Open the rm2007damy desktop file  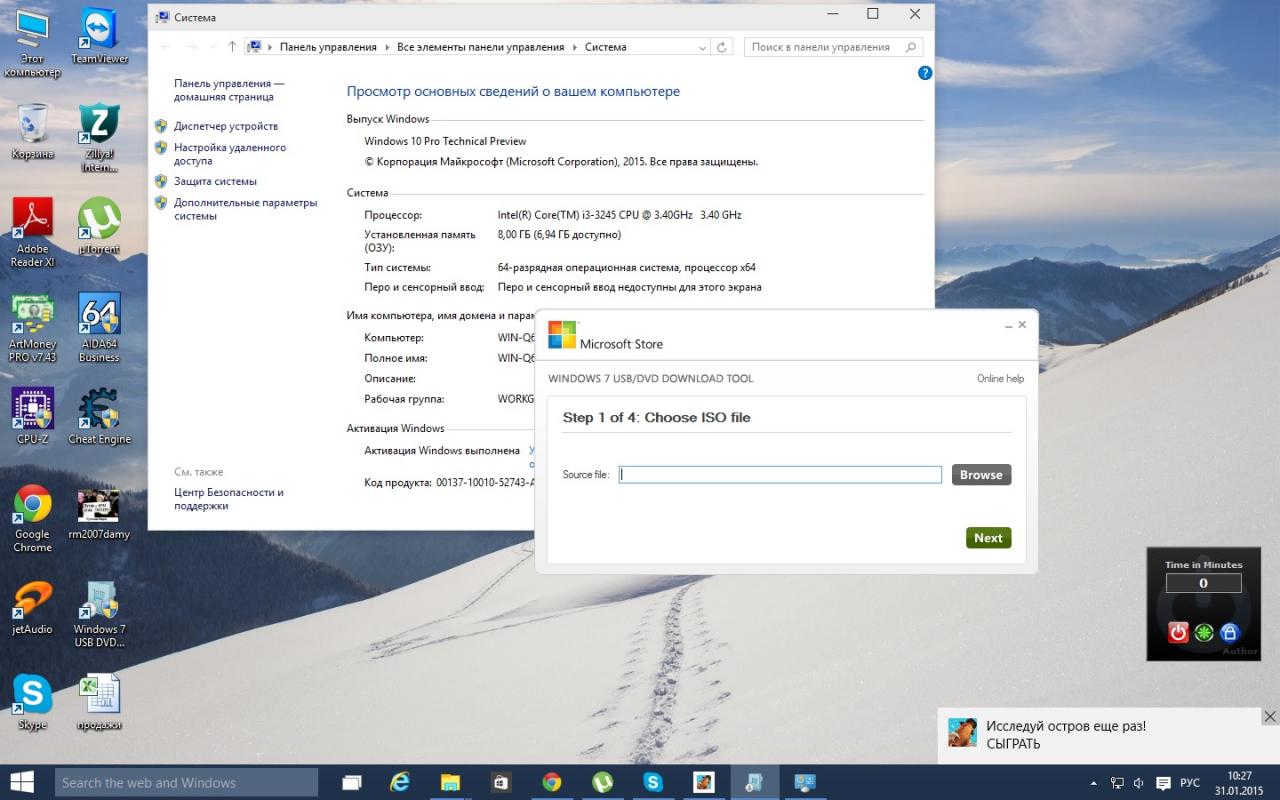100,513
